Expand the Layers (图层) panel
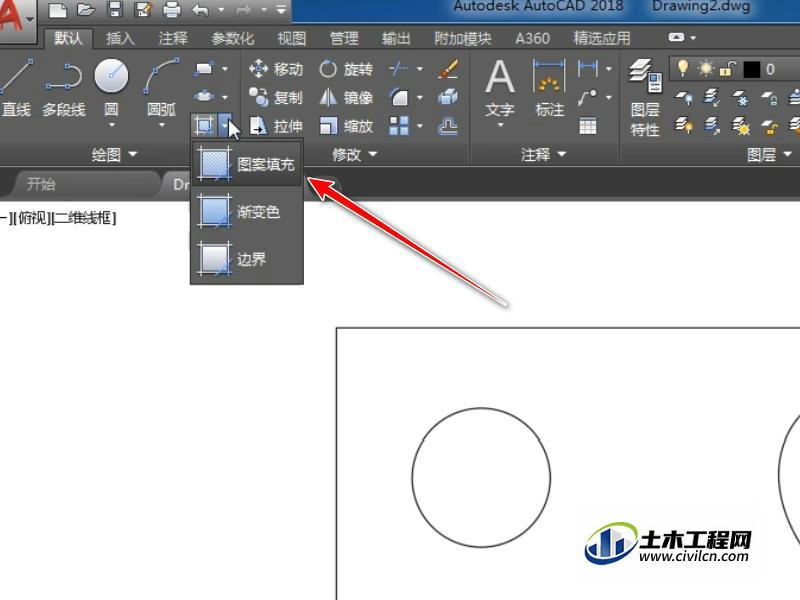Viewport: 800px width, 600px height. click(769, 154)
